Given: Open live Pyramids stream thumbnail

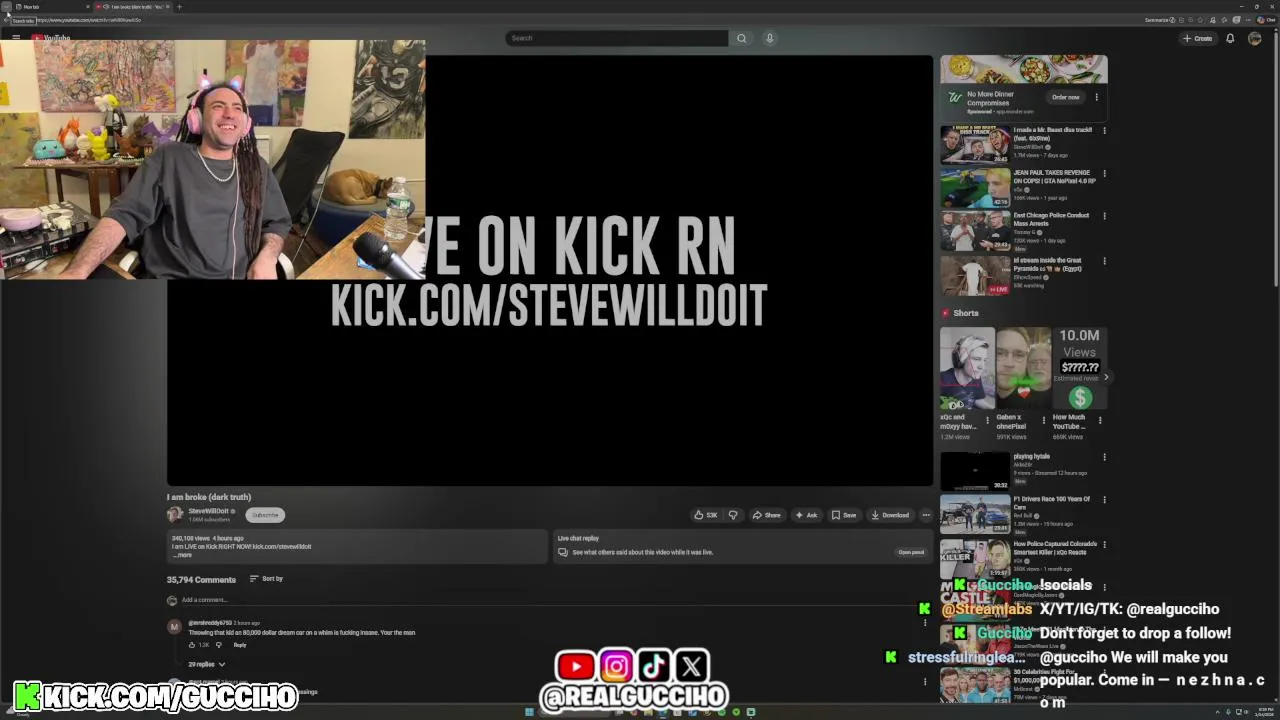Looking at the screenshot, I should pos(975,275).
